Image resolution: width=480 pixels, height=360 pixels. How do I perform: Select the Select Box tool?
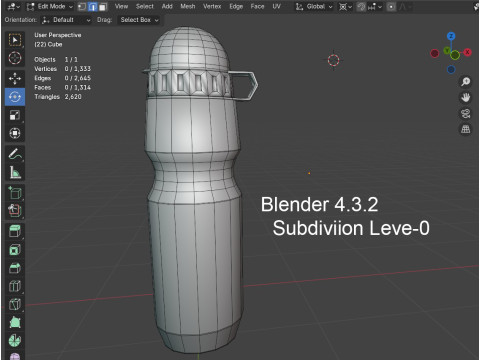tap(15, 40)
